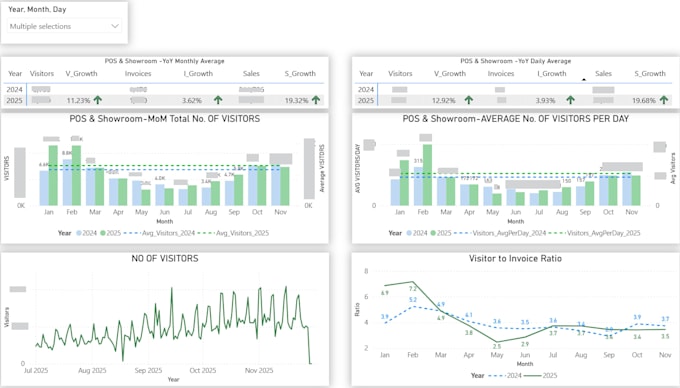Select the 11.23% growth cell
The width and height of the screenshot is (680, 388).
click(x=78, y=101)
